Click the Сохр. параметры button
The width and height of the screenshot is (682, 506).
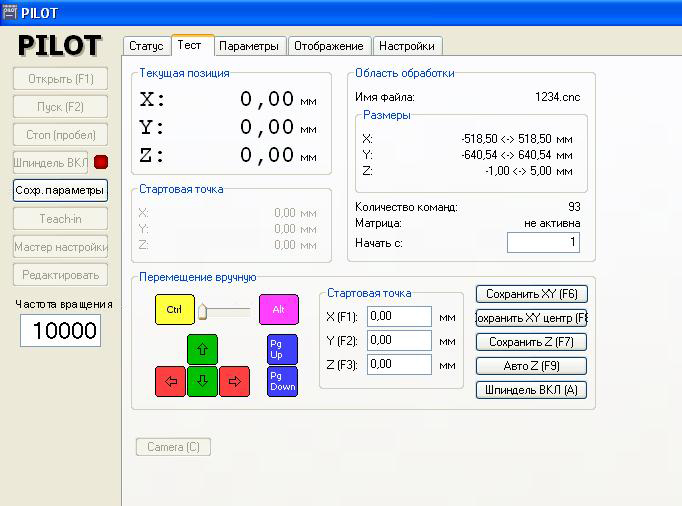60,190
